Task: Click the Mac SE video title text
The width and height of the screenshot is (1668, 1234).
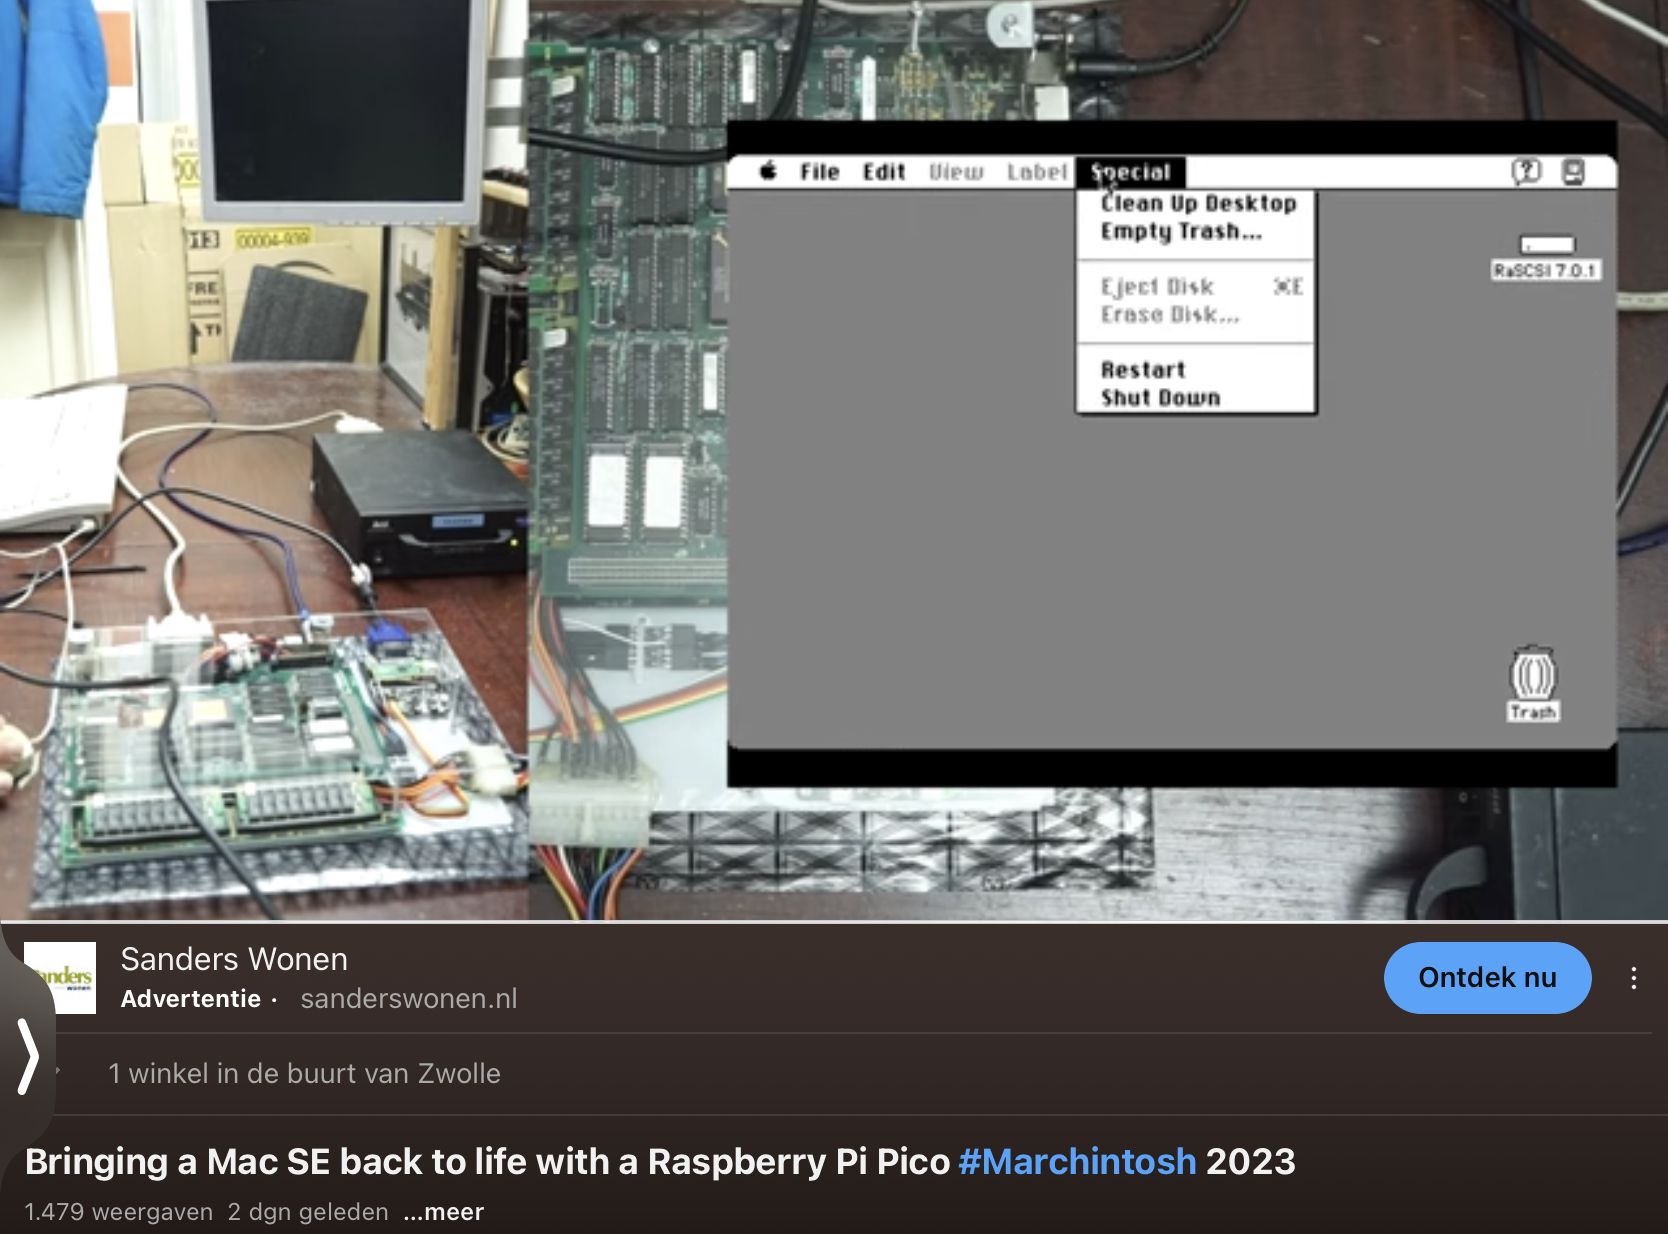Action: pyautogui.click(x=660, y=1161)
